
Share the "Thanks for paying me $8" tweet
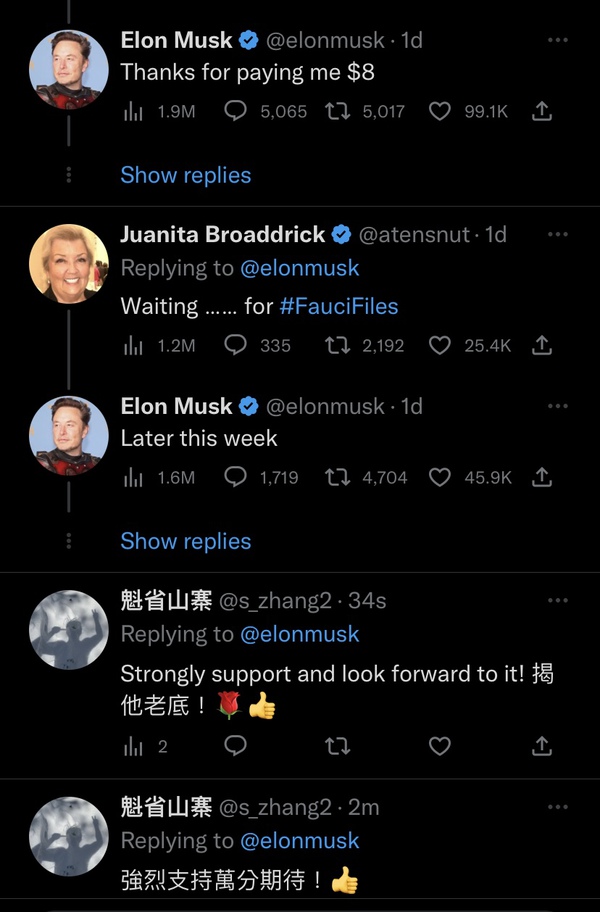(x=542, y=112)
